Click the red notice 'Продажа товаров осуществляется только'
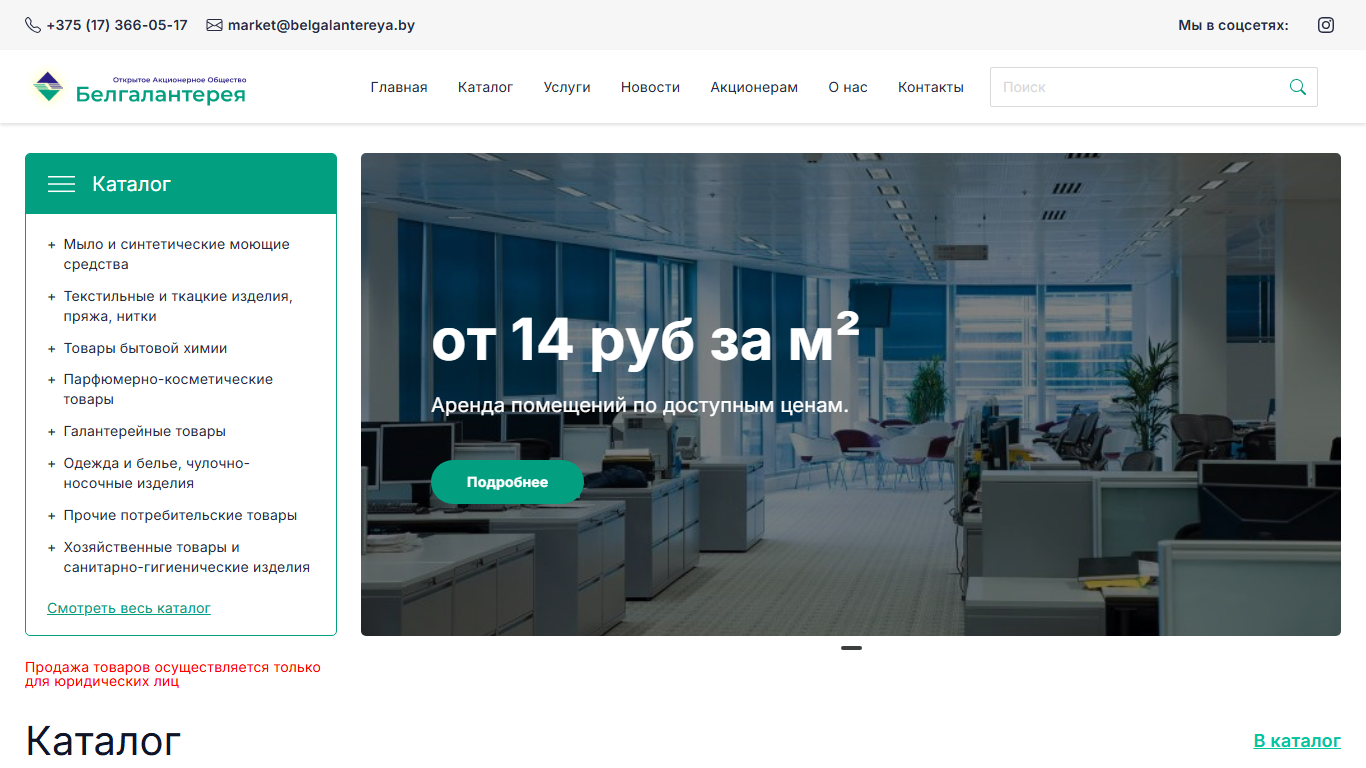Viewport: 1366px width, 768px height. [x=173, y=667]
